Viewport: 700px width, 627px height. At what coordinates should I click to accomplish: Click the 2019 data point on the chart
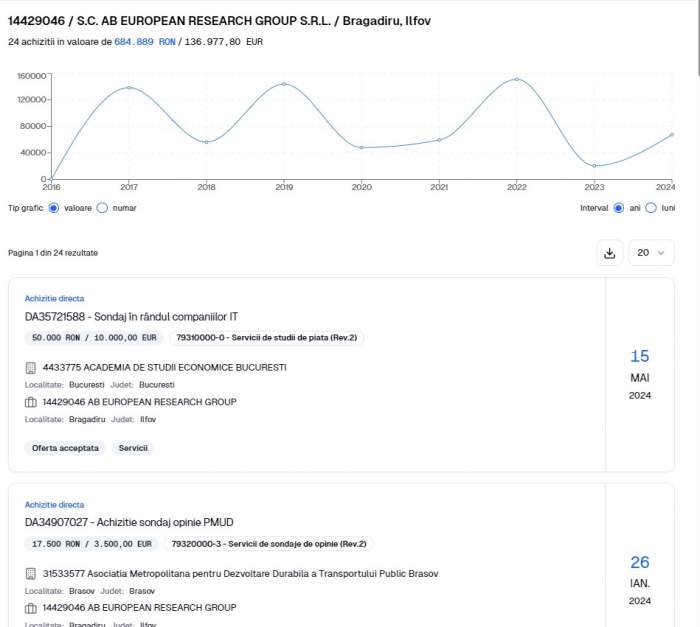coord(284,84)
